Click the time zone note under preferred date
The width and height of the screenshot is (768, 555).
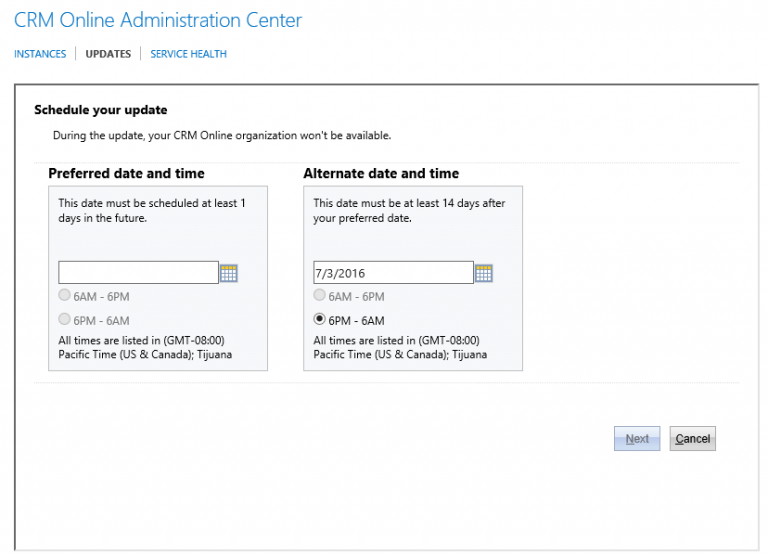click(x=145, y=347)
